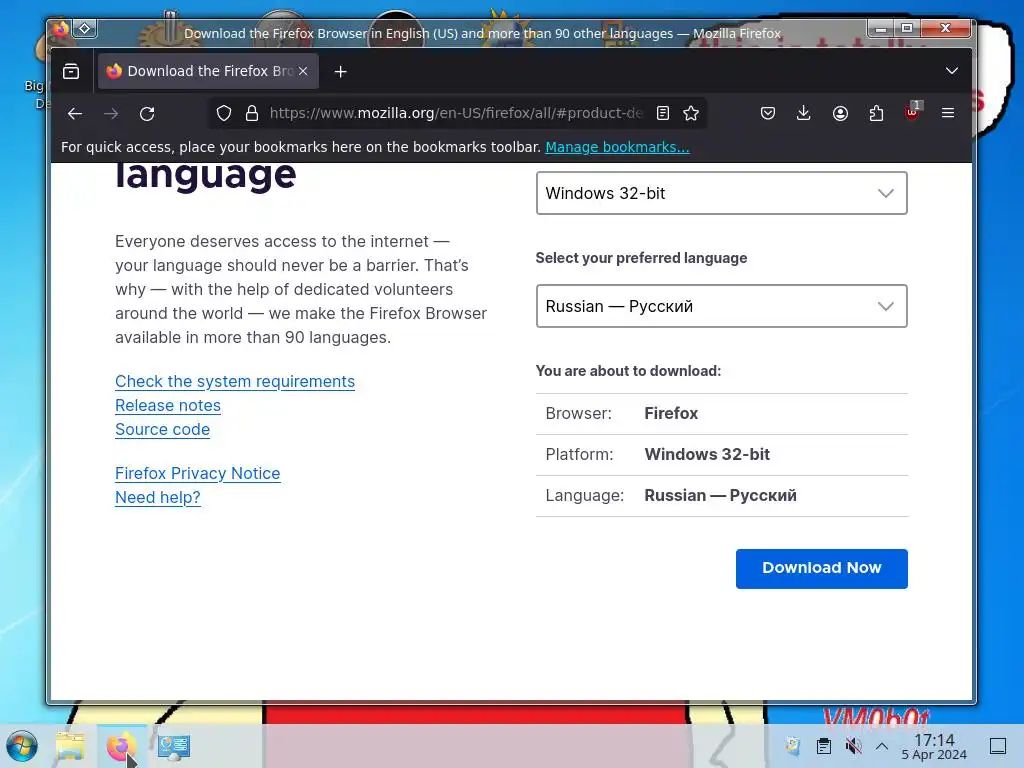Viewport: 1024px width, 768px height.
Task: Toggle keep-on-all-desktops pin icon in titlebar
Action: pyautogui.click(x=85, y=29)
